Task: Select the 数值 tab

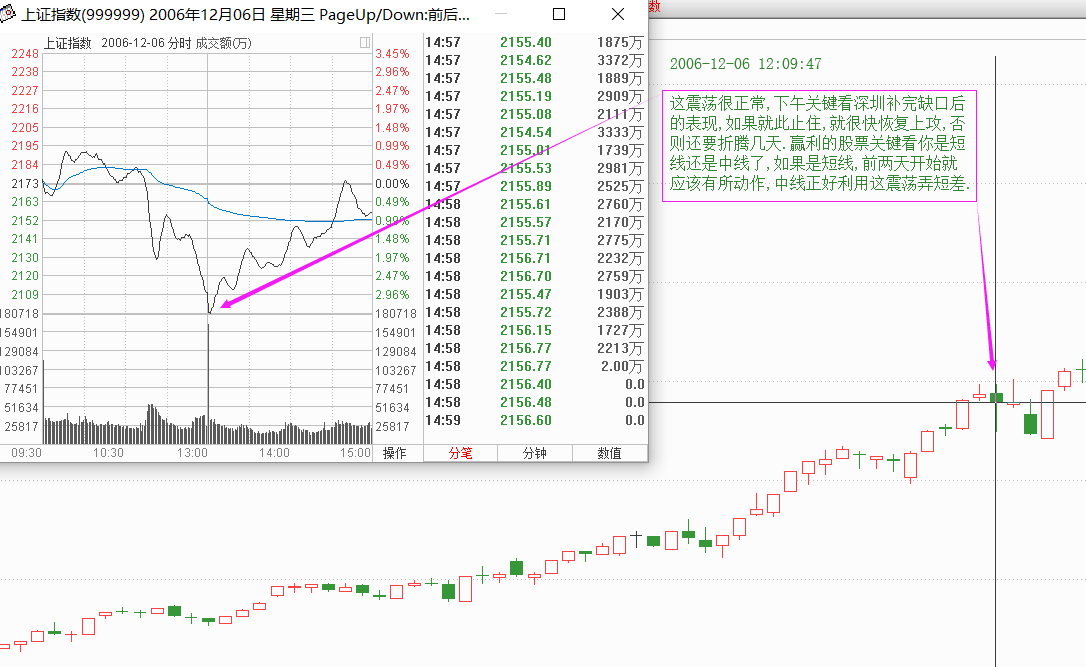Action: coord(609,453)
